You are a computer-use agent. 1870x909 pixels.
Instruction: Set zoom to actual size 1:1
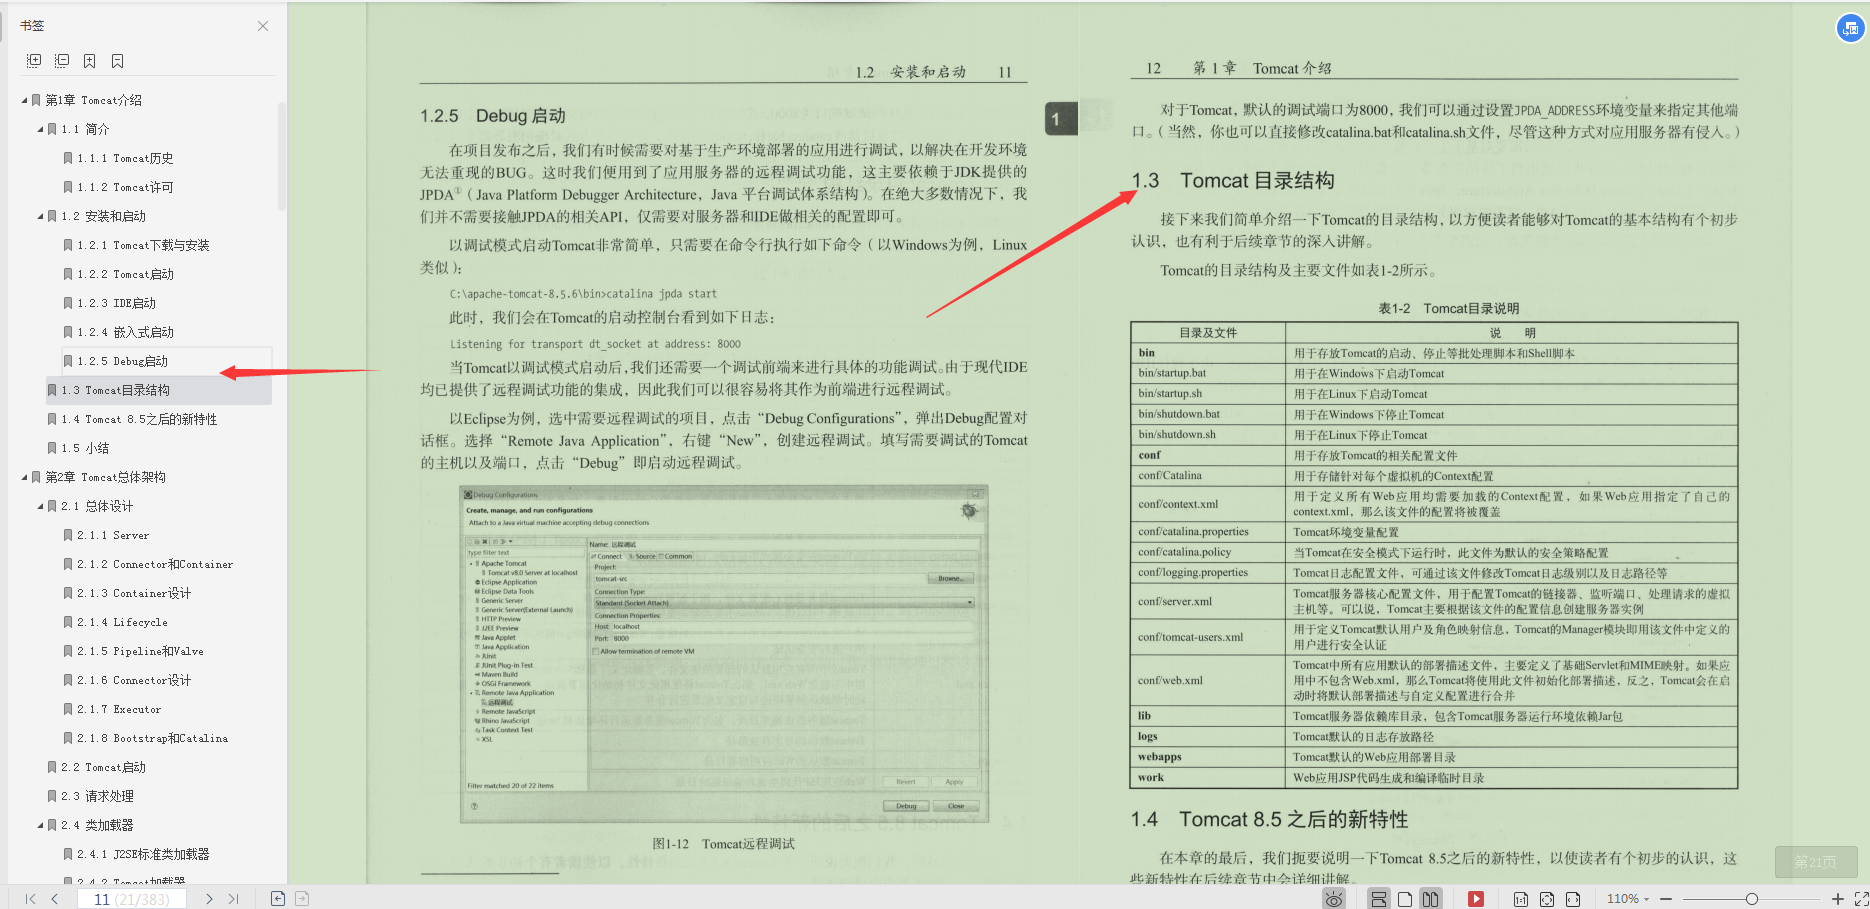tap(1521, 898)
